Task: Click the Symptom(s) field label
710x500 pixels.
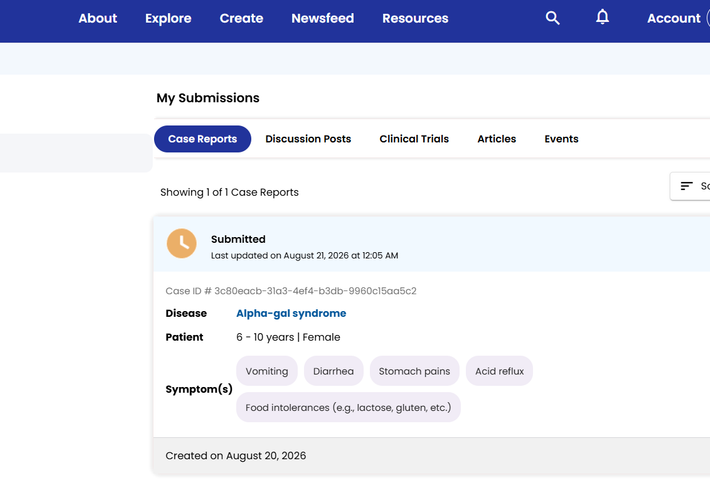Action: pyautogui.click(x=199, y=389)
